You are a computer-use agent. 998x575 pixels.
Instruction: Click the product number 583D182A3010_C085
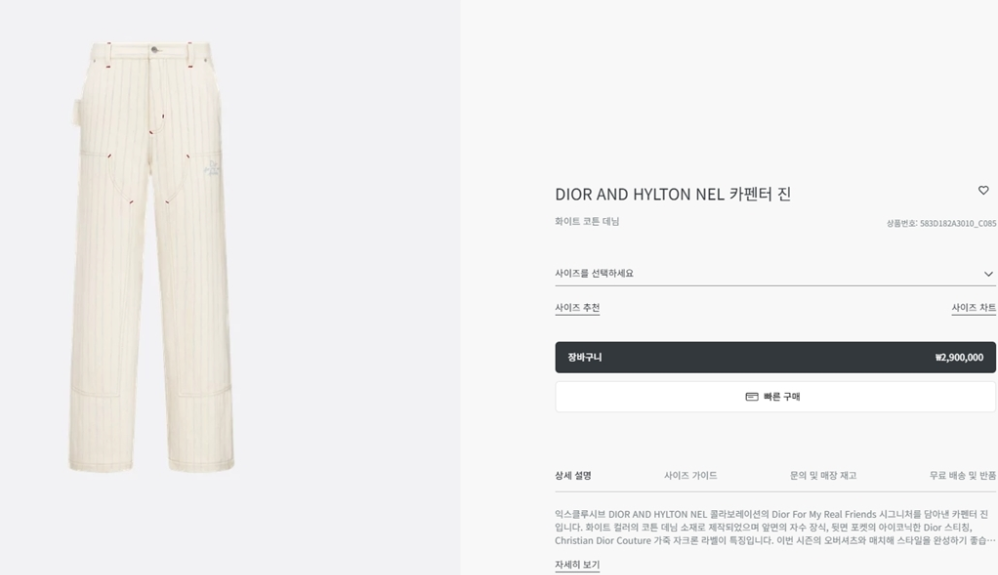(x=940, y=223)
